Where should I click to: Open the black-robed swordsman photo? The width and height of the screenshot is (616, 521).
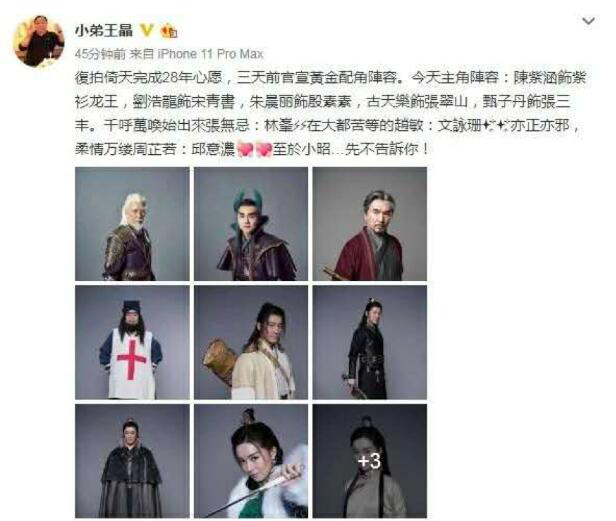[369, 342]
